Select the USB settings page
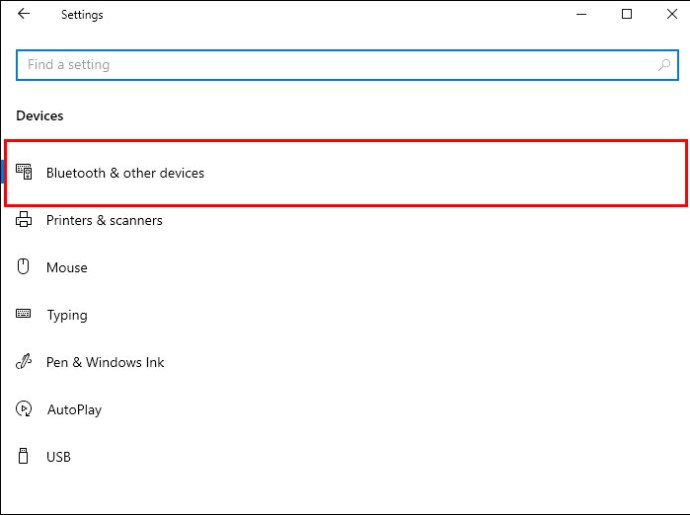 pyautogui.click(x=58, y=456)
